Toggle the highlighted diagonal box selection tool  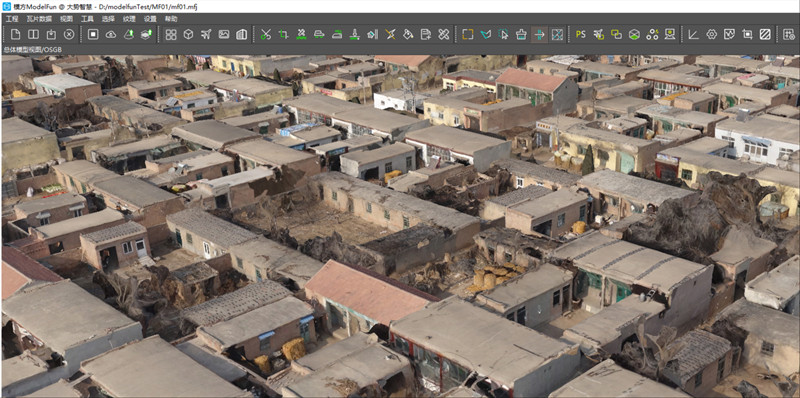point(557,34)
